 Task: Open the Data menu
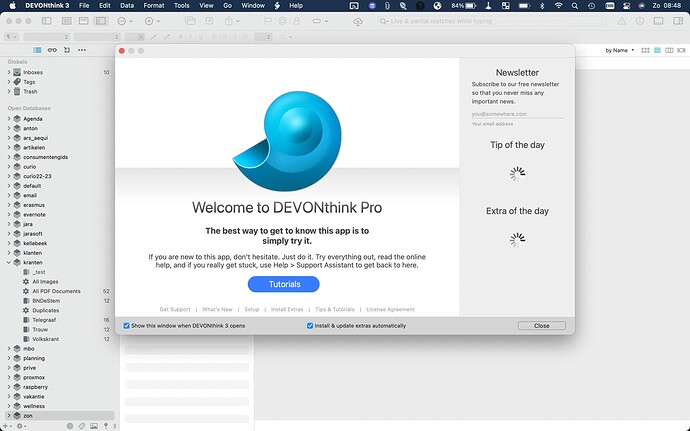point(127,6)
